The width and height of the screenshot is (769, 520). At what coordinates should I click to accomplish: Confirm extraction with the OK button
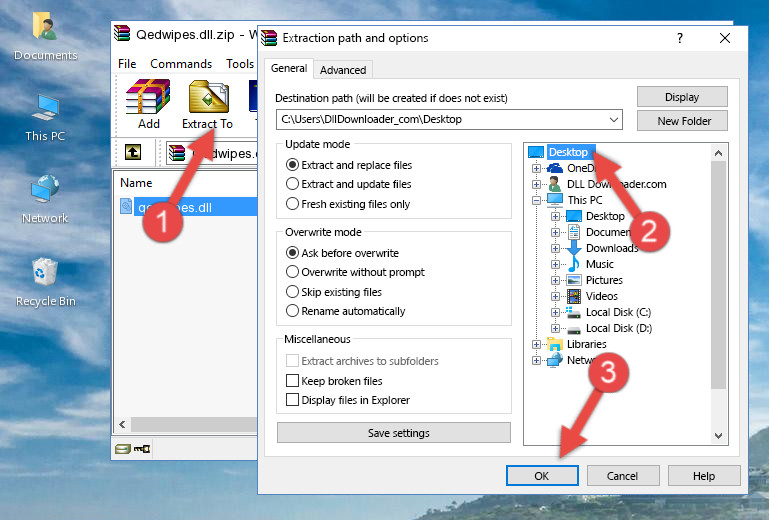(x=542, y=476)
